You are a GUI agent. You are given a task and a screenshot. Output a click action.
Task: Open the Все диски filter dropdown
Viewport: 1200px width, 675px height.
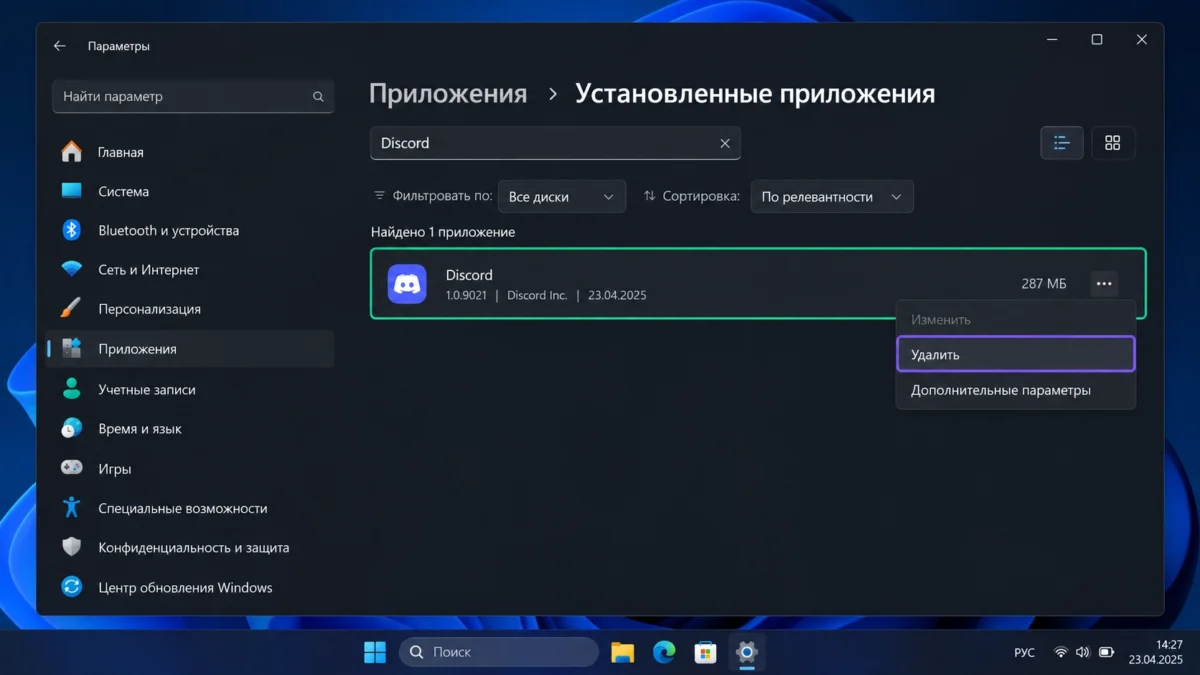(562, 197)
